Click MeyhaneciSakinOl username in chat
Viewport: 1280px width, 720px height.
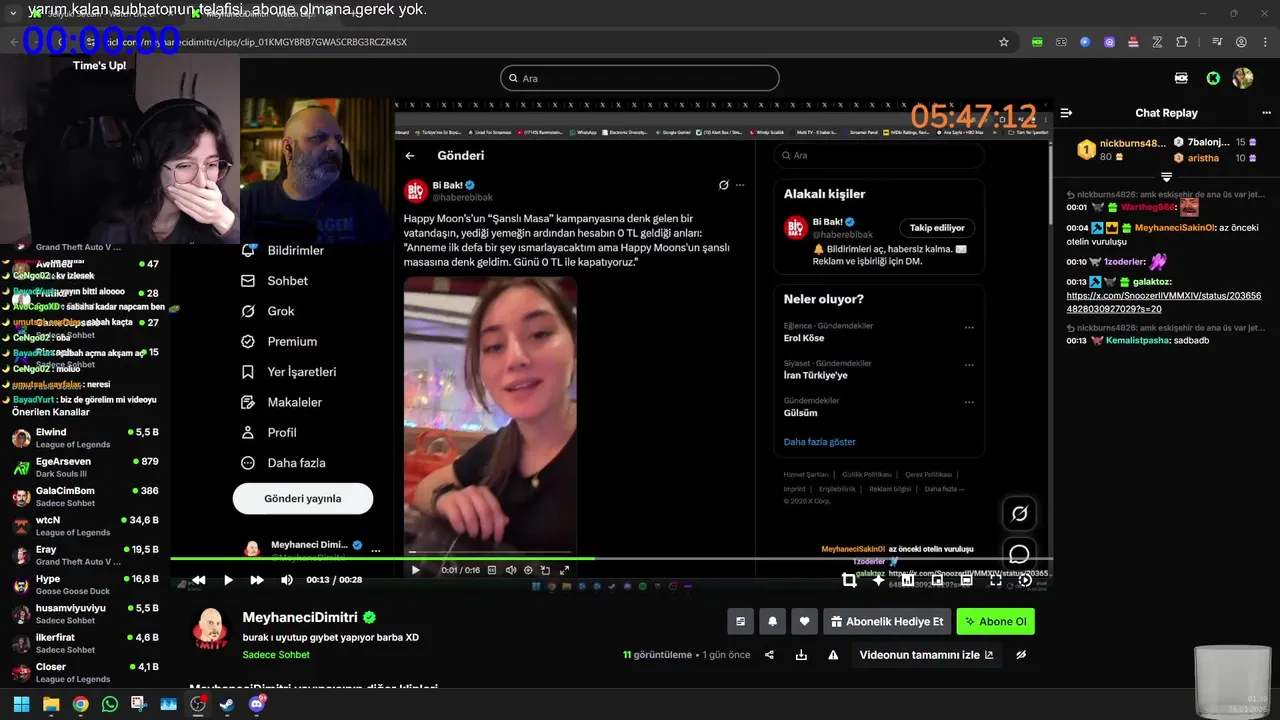click(1175, 228)
